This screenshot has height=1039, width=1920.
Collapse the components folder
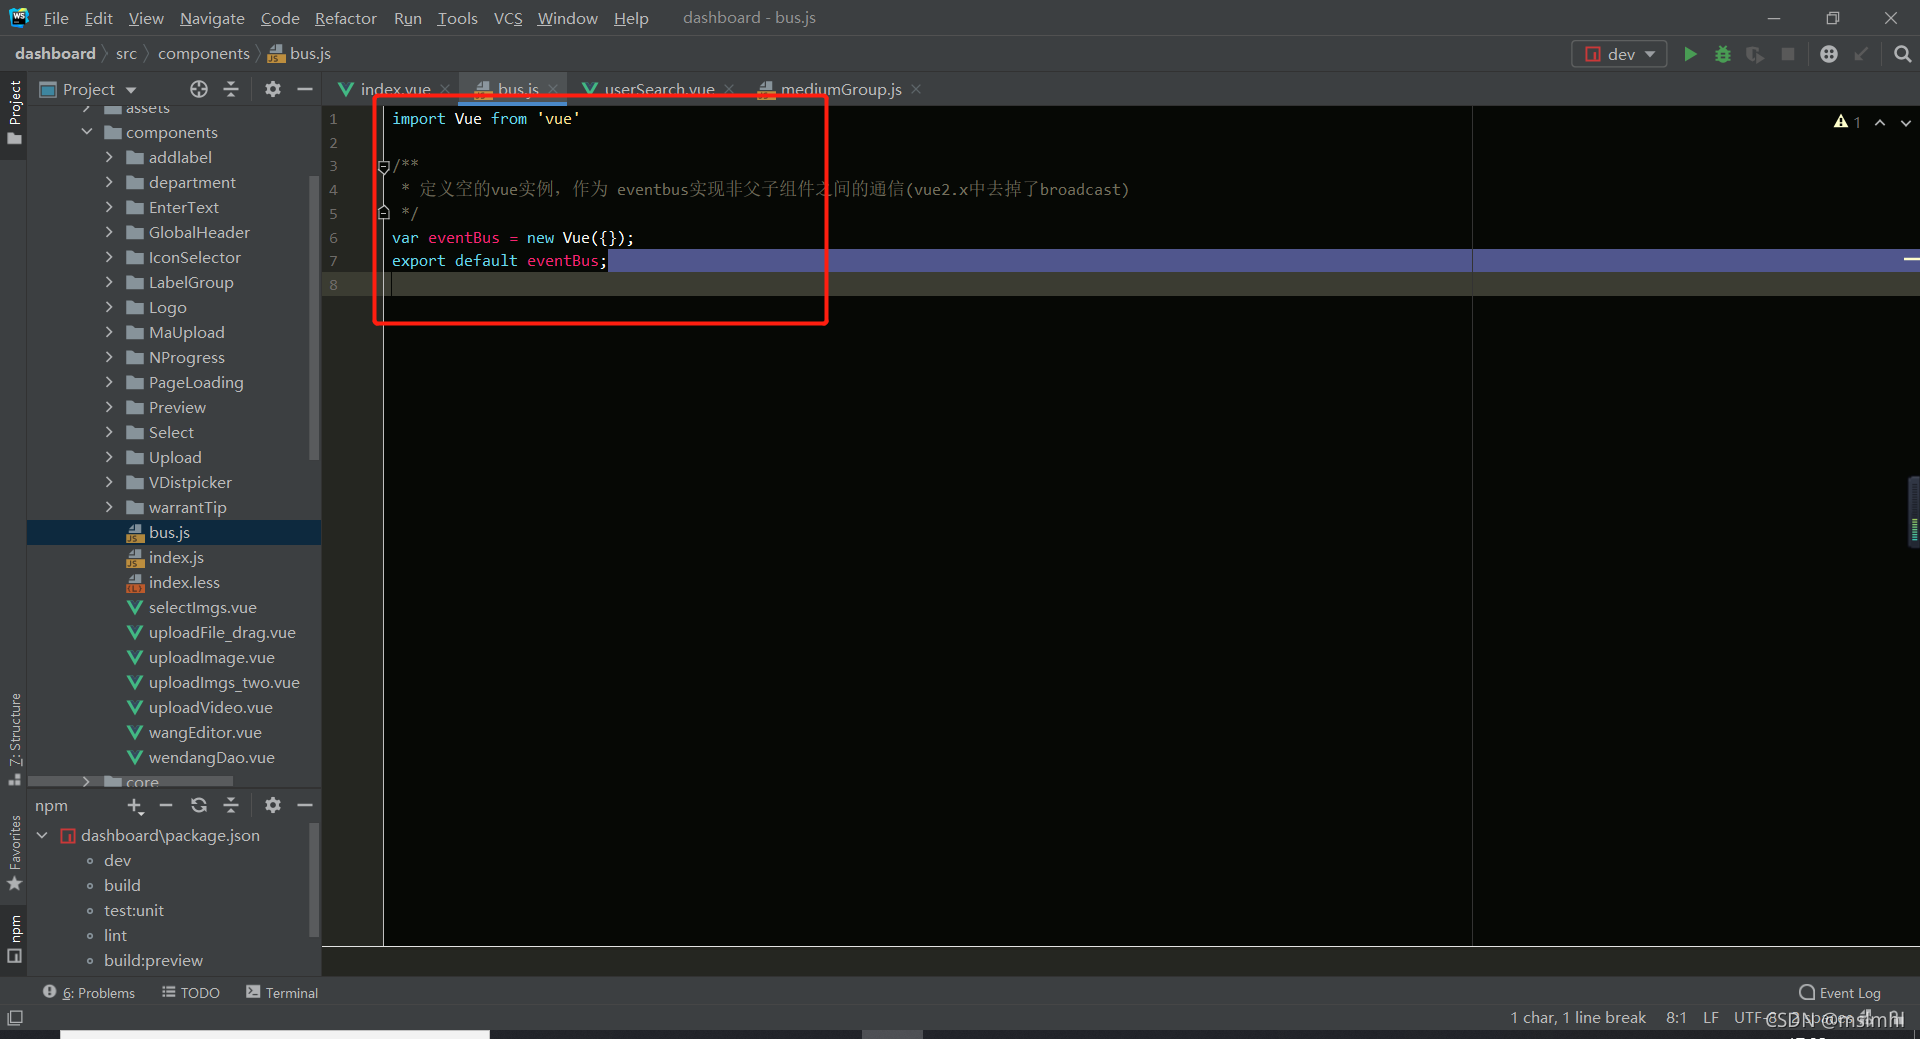tap(87, 132)
